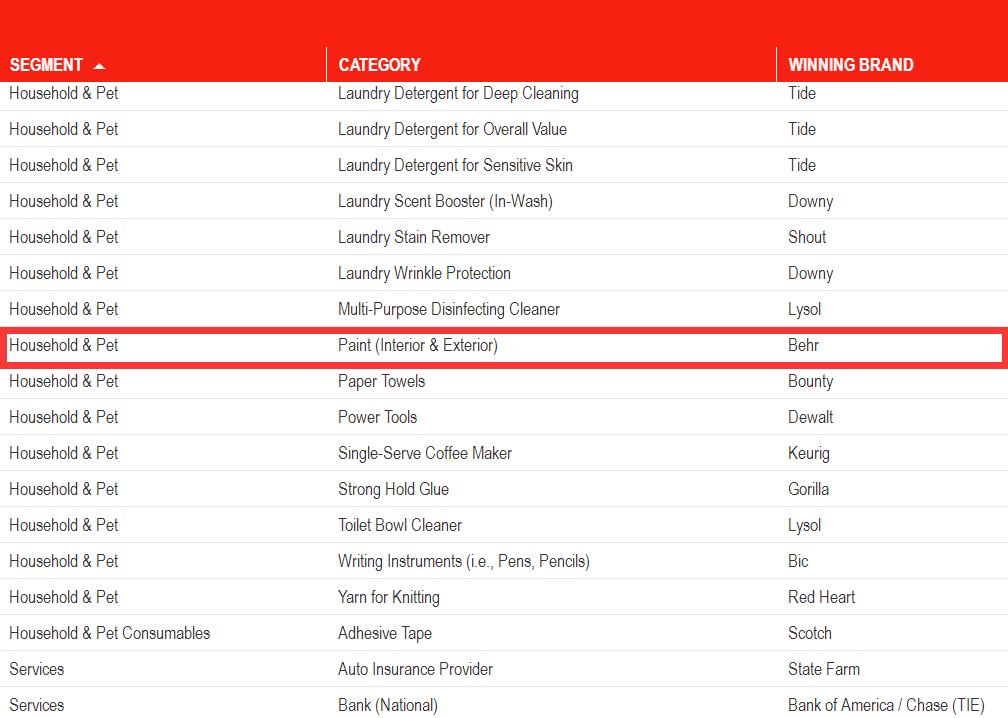1008x718 pixels.
Task: Click 'Lysol' in the Multi-Purpose Disinfecting Cleaner row
Action: coord(805,309)
